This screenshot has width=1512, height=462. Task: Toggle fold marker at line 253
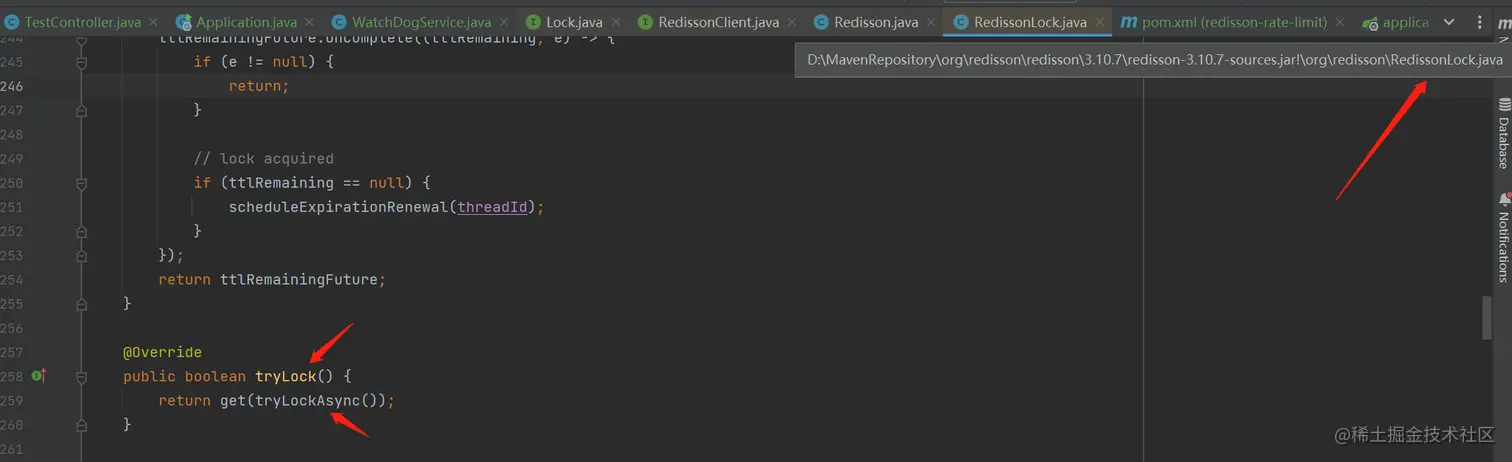pos(81,256)
